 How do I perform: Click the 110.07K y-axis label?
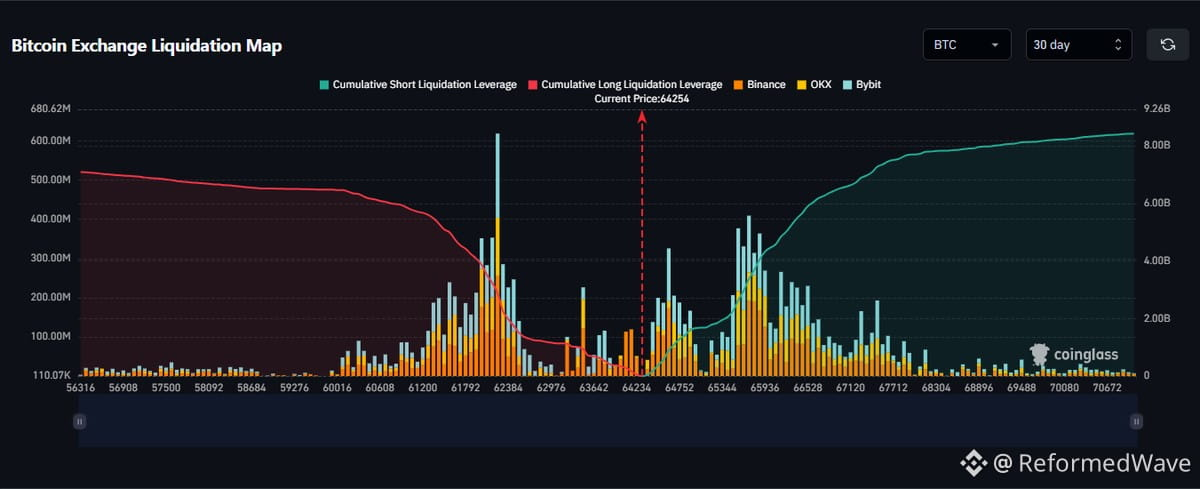point(50,376)
